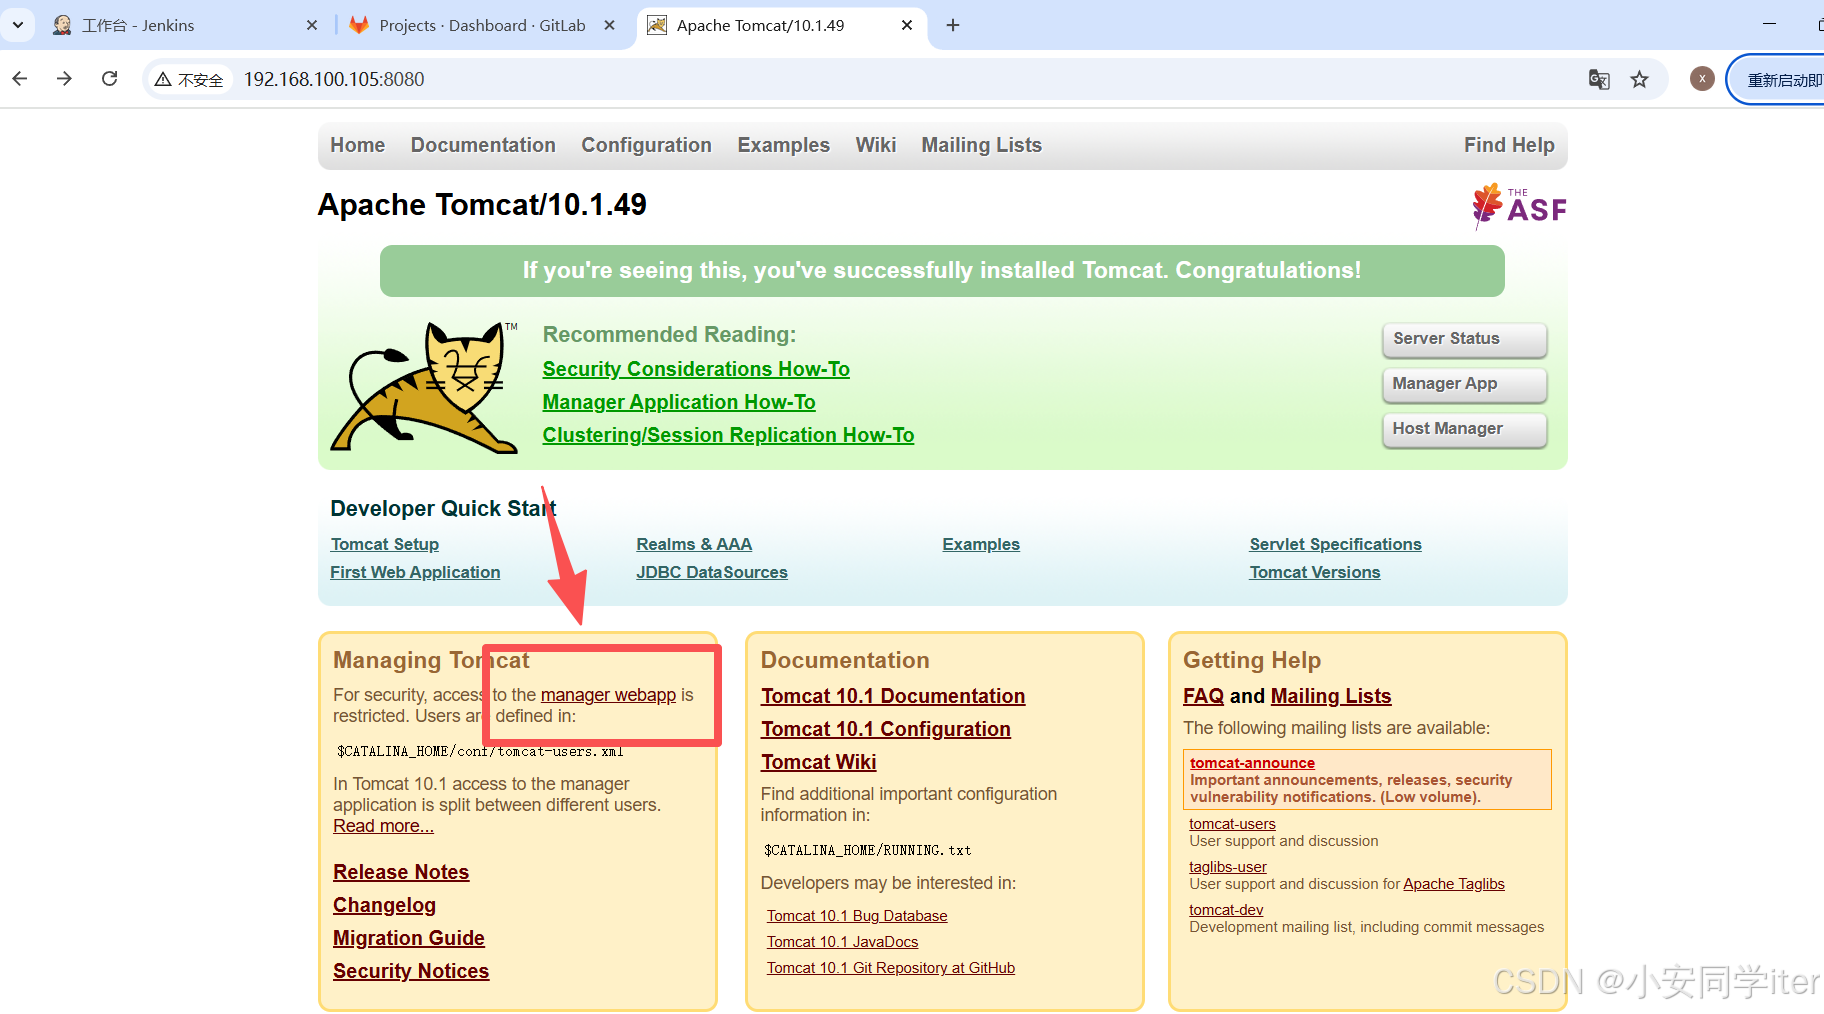1824x1014 pixels.
Task: Open the FAQ link
Action: (1203, 696)
